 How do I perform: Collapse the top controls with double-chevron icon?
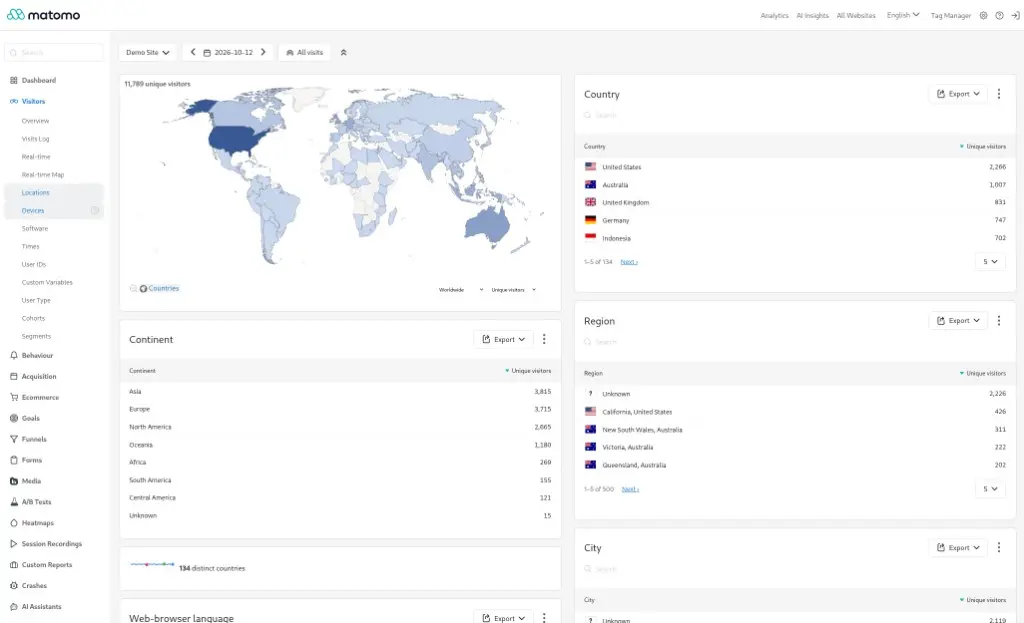click(344, 52)
